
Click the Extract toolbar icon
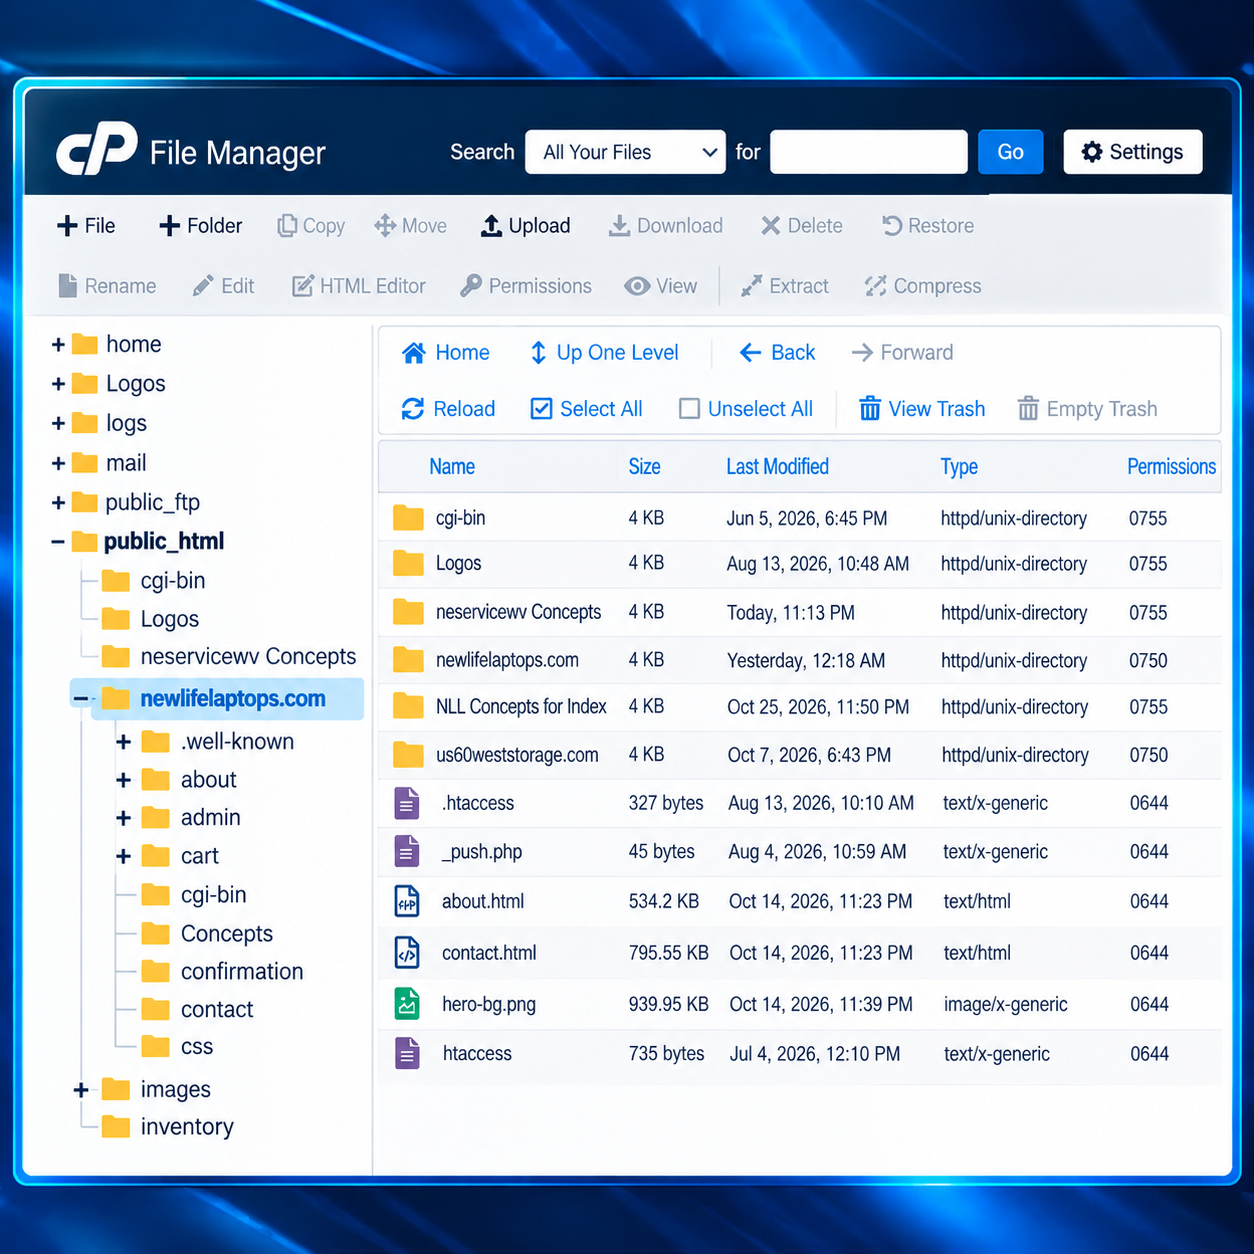751,286
